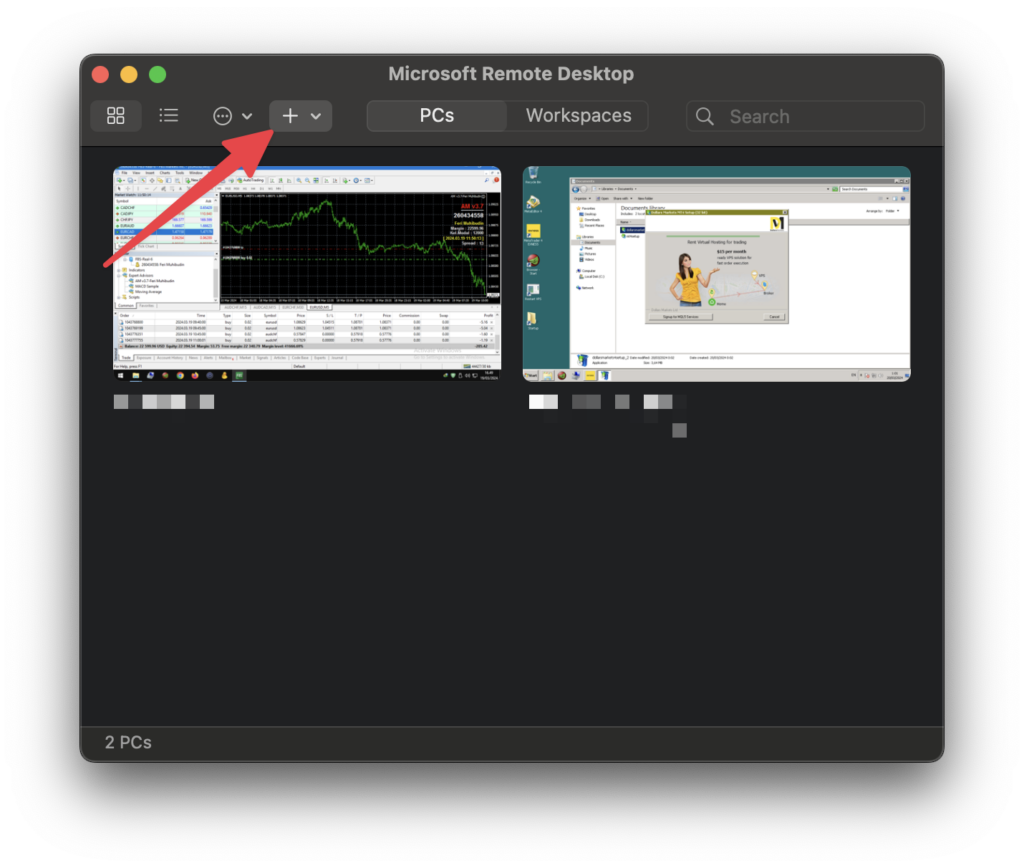Viewport: 1024px width, 868px height.
Task: Switch to list view layout
Action: 168,116
